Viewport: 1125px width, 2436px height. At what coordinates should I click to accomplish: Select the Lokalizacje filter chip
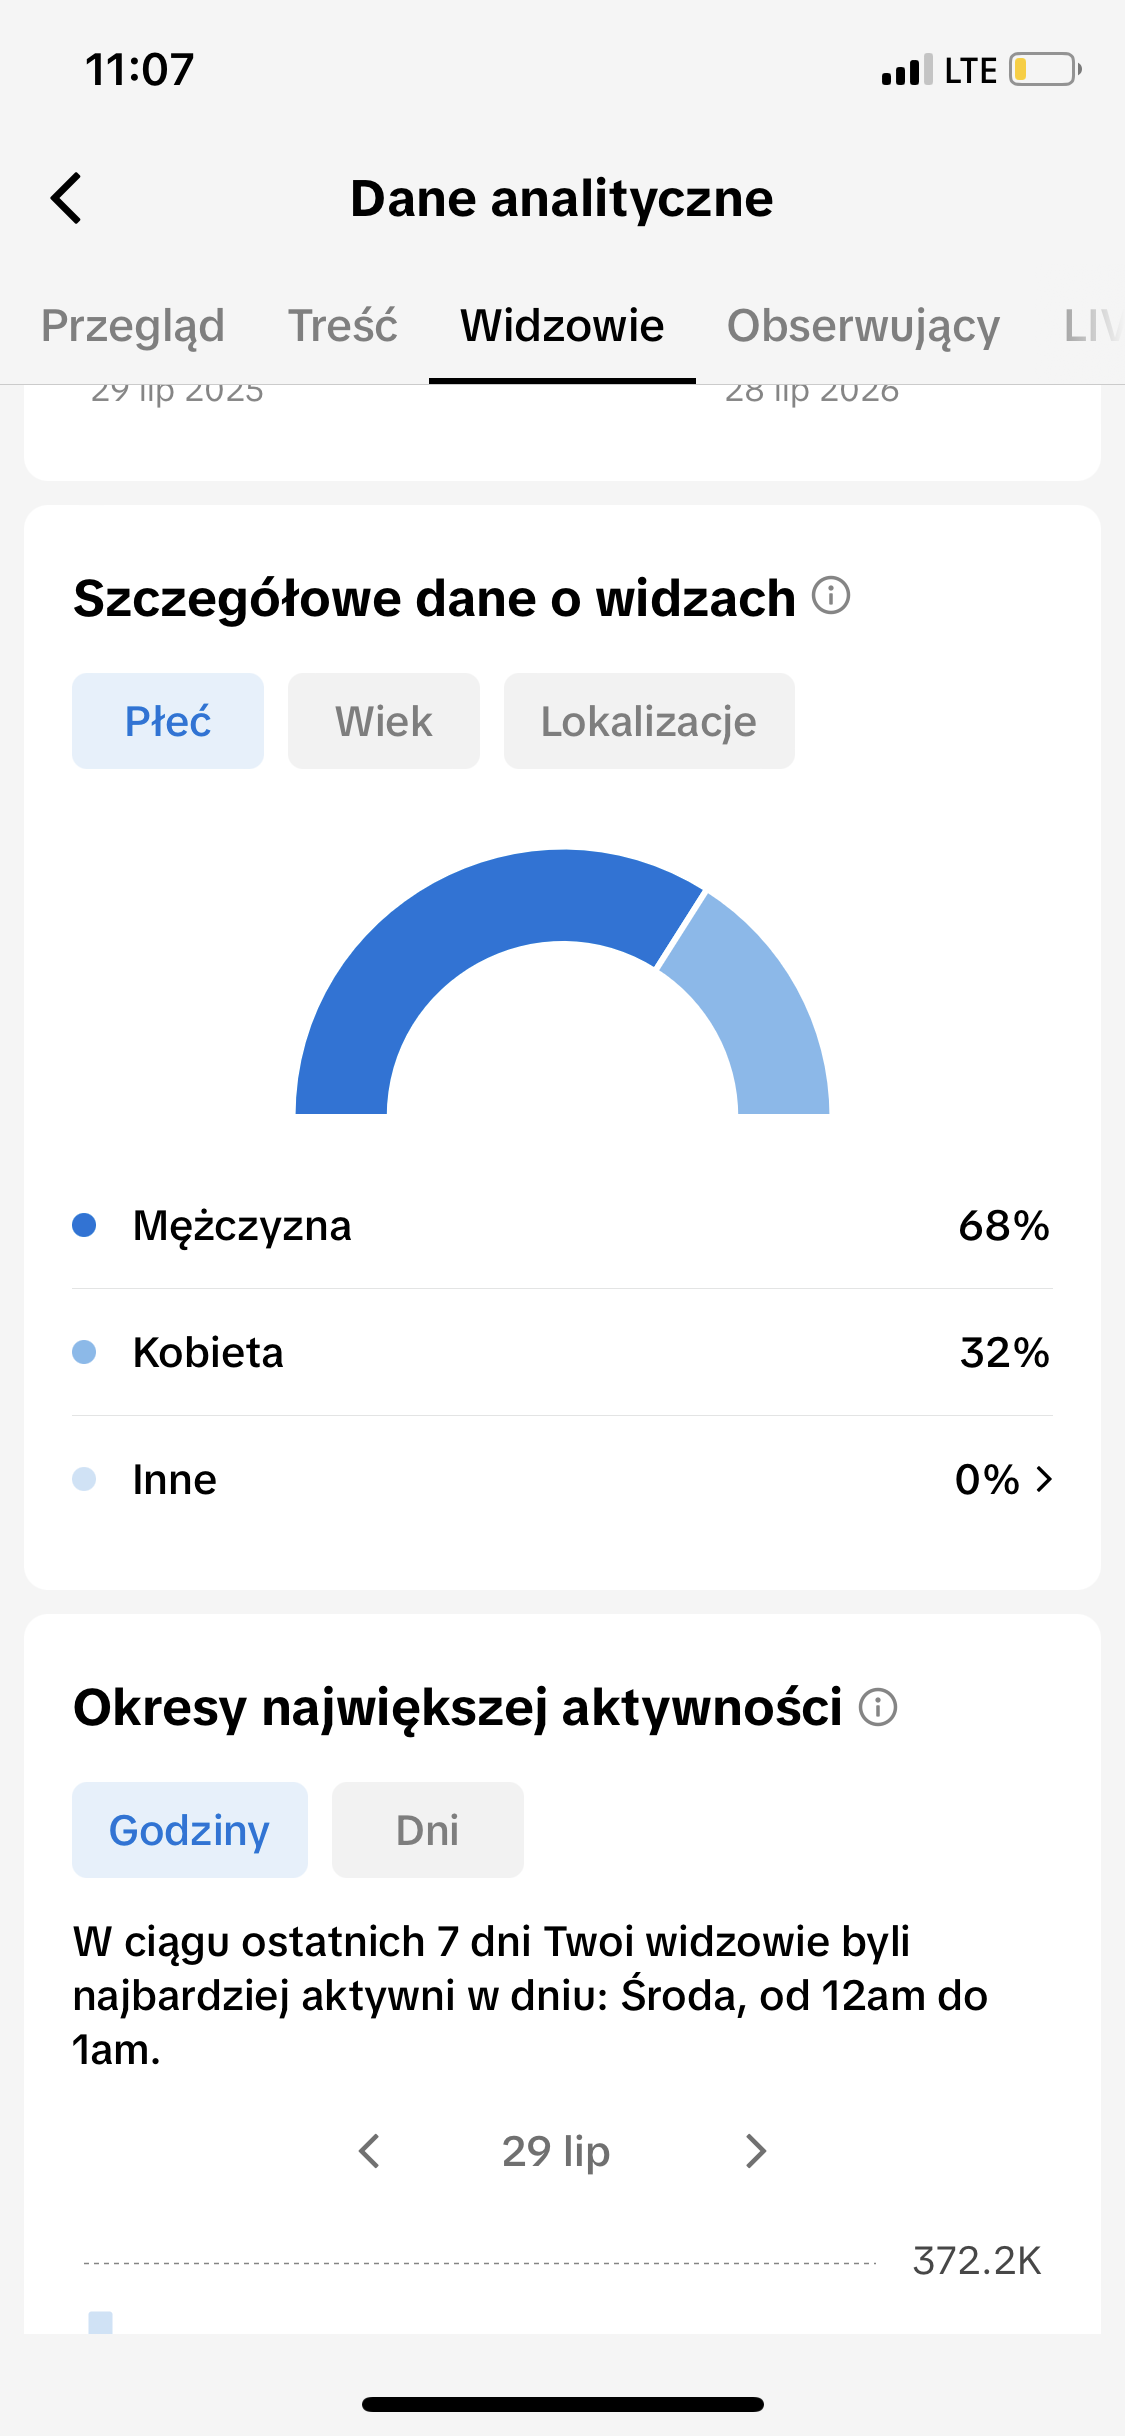(x=649, y=721)
